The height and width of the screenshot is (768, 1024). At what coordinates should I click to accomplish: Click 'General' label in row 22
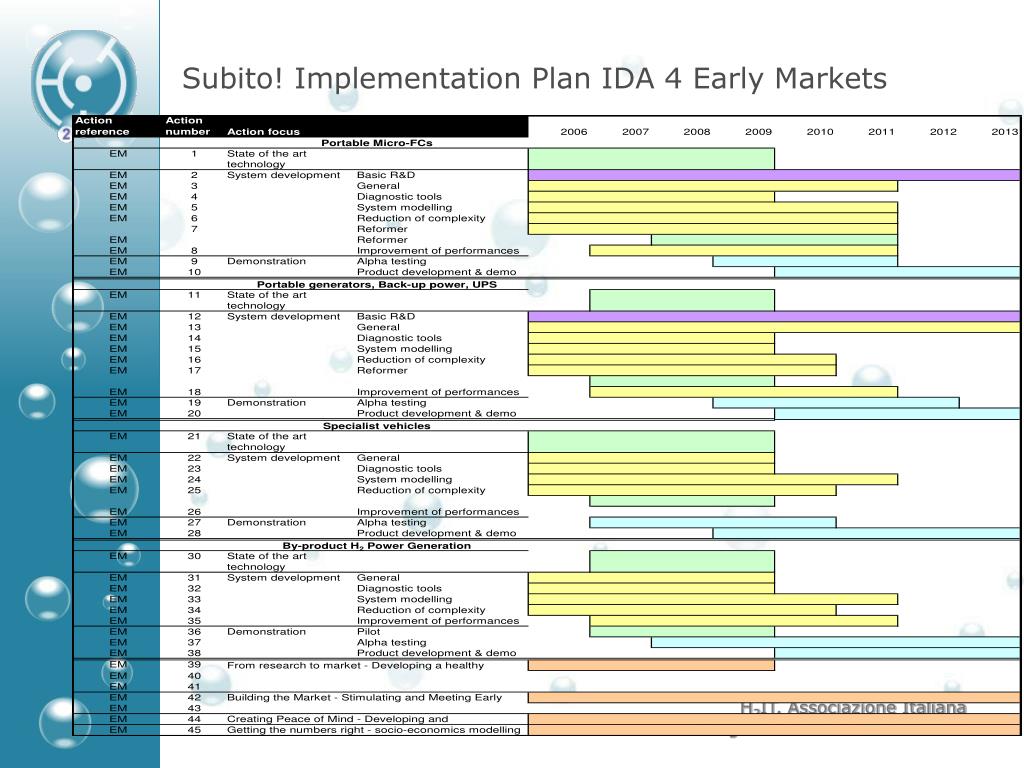378,458
